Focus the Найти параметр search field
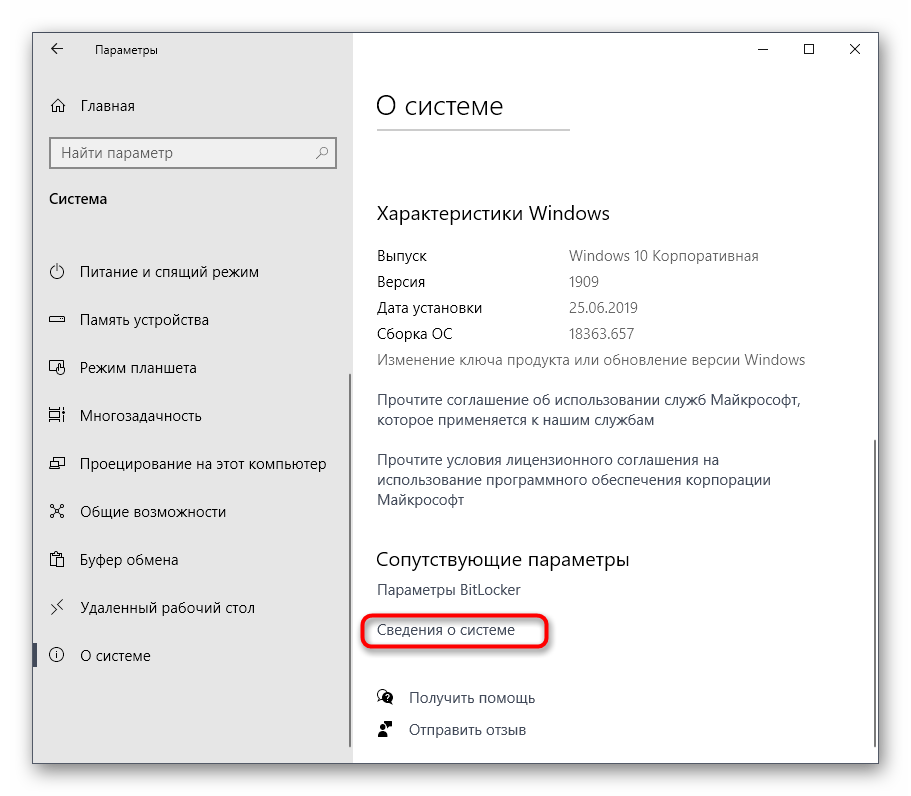This screenshot has height=796, width=911. (x=193, y=153)
